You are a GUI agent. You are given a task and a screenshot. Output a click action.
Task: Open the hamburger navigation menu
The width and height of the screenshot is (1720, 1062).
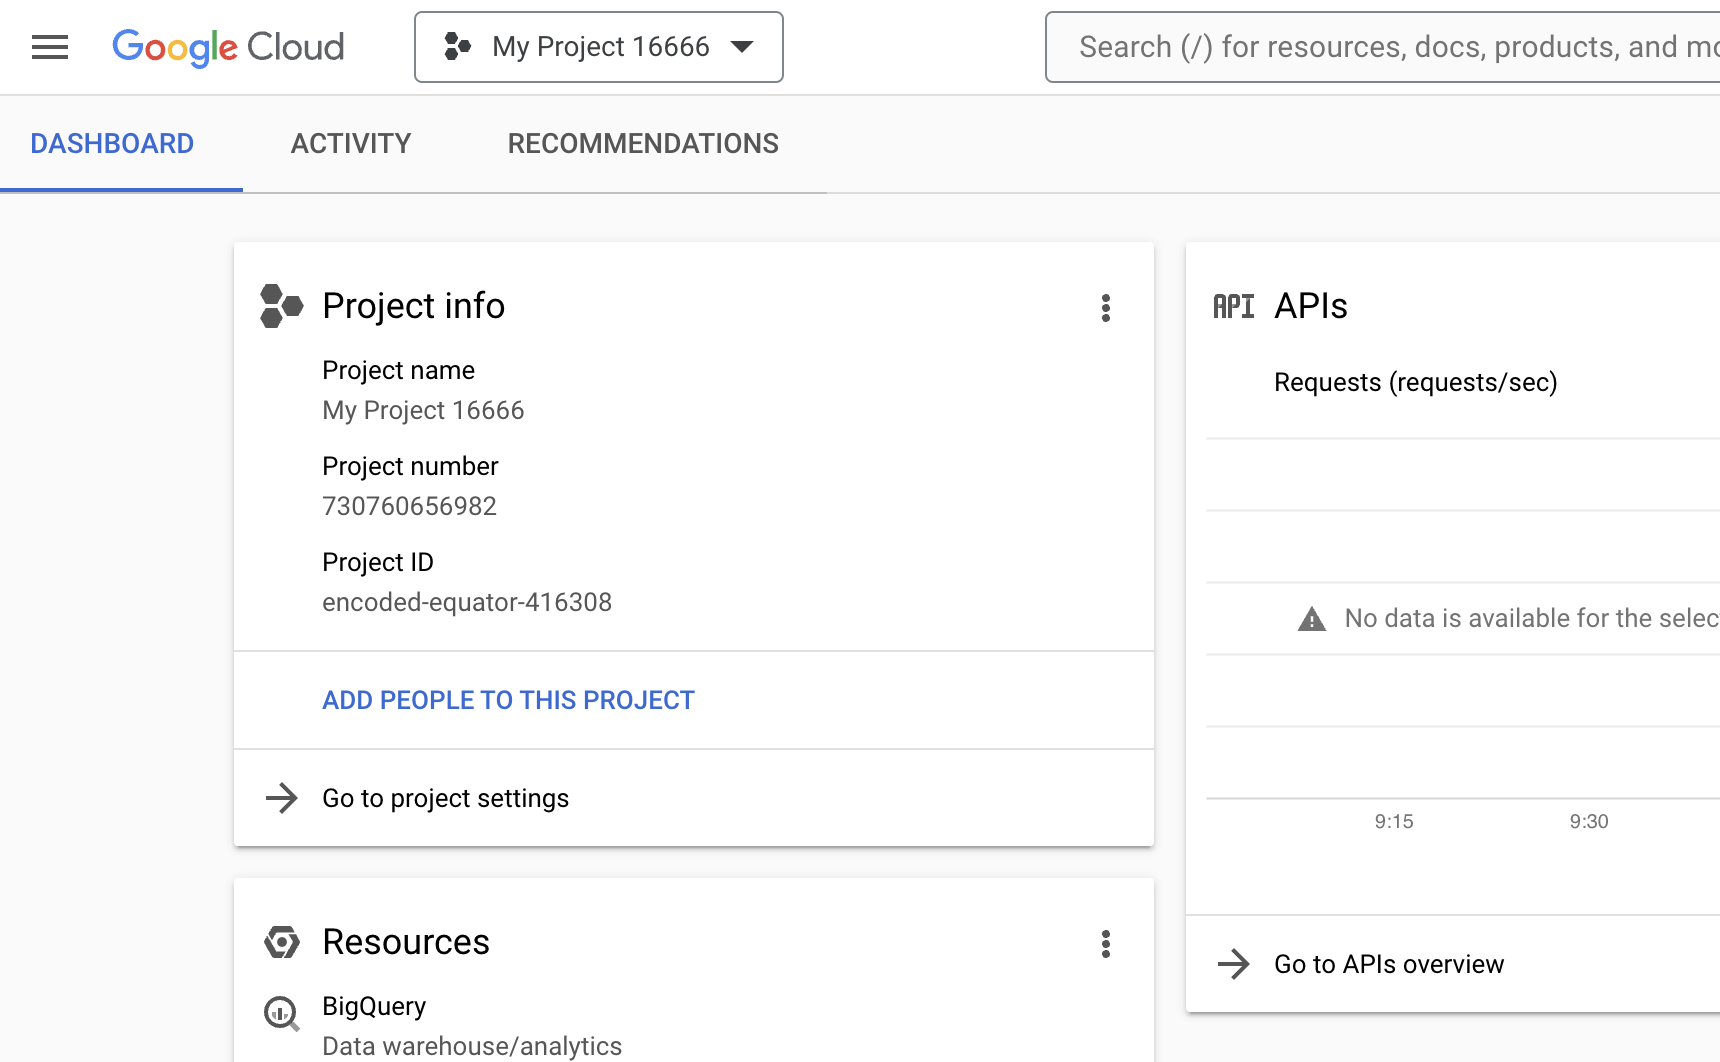(50, 47)
